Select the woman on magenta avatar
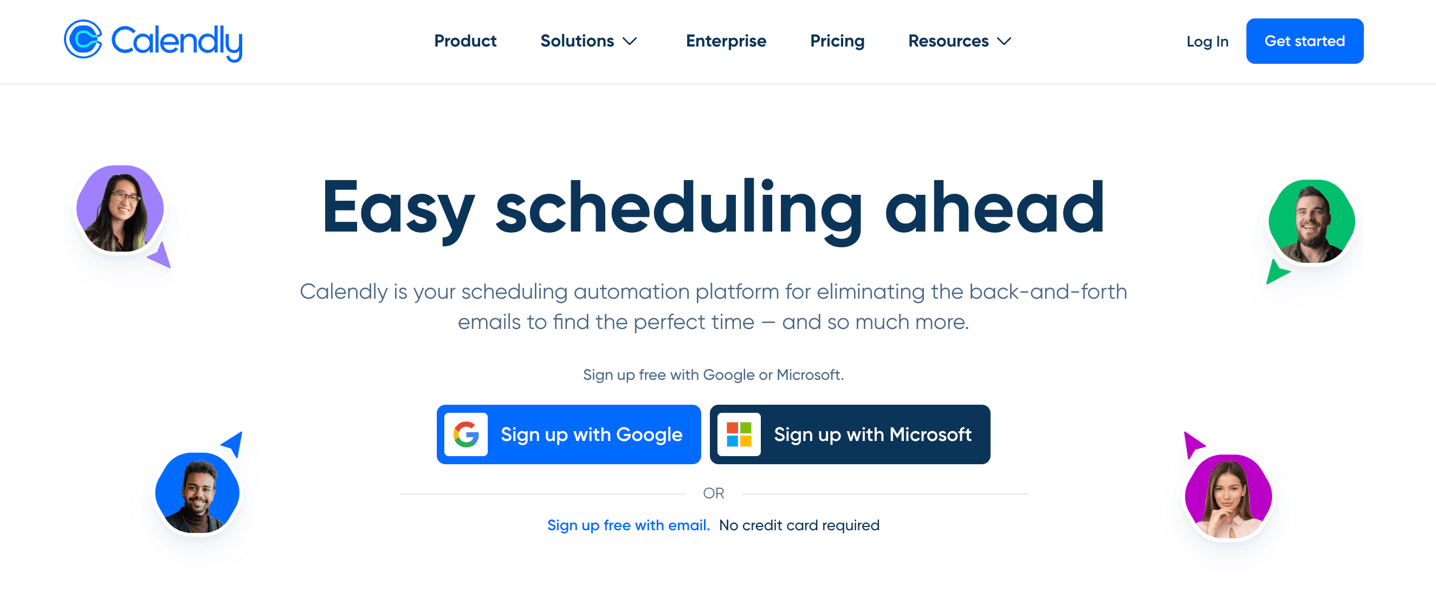This screenshot has width=1436, height=593. [x=1228, y=496]
